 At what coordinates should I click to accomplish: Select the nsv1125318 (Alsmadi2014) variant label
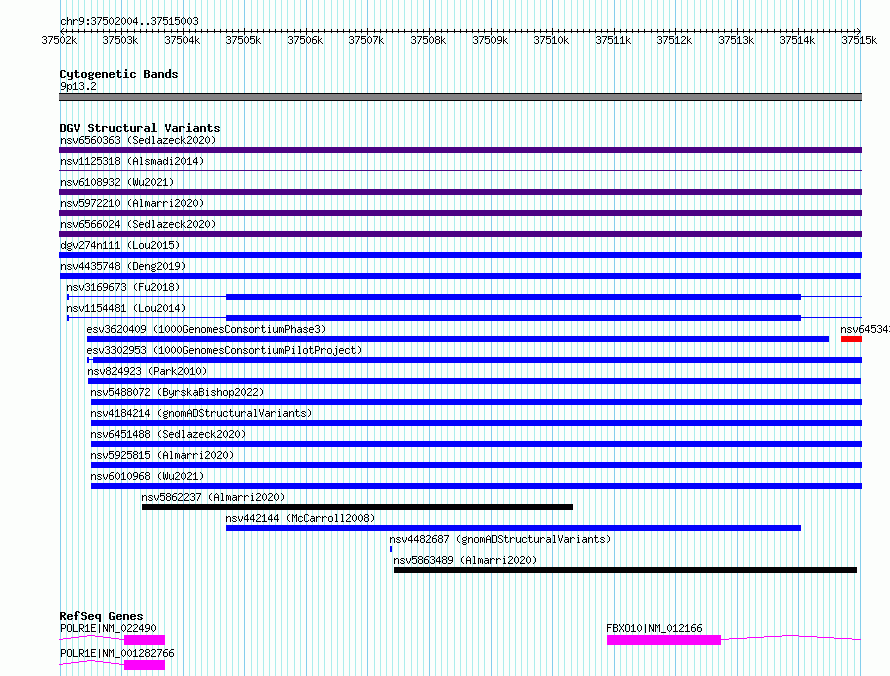pyautogui.click(x=132, y=161)
